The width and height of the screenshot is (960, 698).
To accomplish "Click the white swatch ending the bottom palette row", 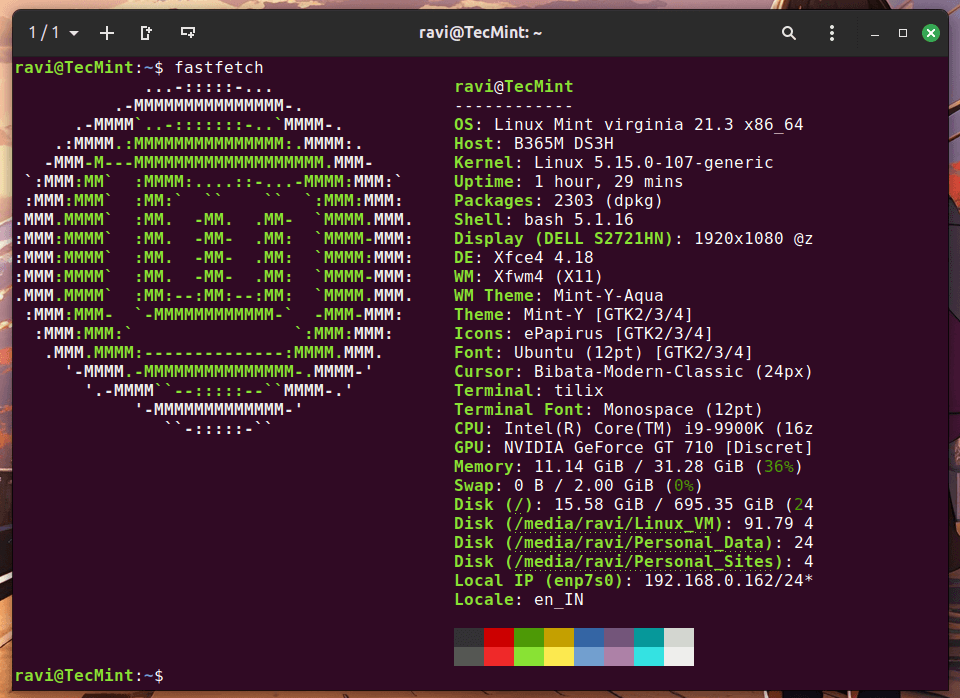I will tap(678, 656).
